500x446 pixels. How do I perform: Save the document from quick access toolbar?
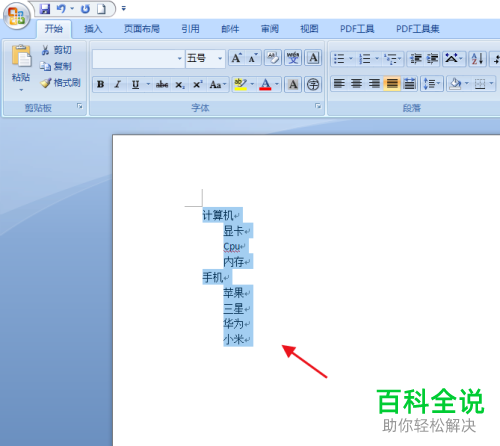tap(45, 9)
